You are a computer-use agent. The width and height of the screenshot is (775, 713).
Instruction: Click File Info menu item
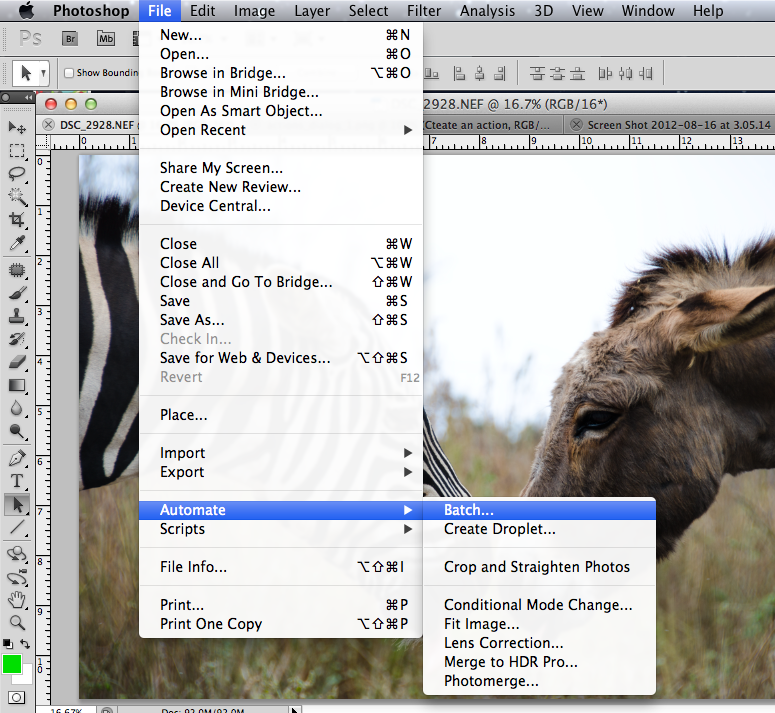click(281, 567)
